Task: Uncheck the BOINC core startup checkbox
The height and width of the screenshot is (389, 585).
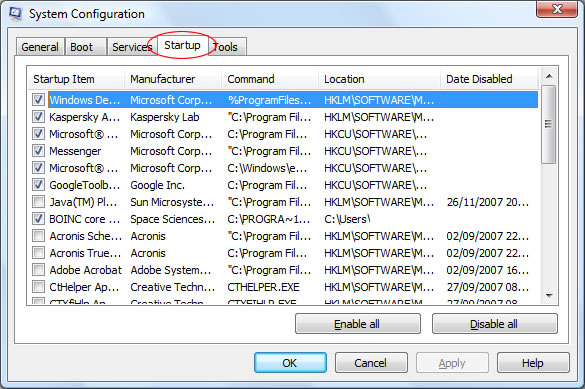Action: point(38,219)
